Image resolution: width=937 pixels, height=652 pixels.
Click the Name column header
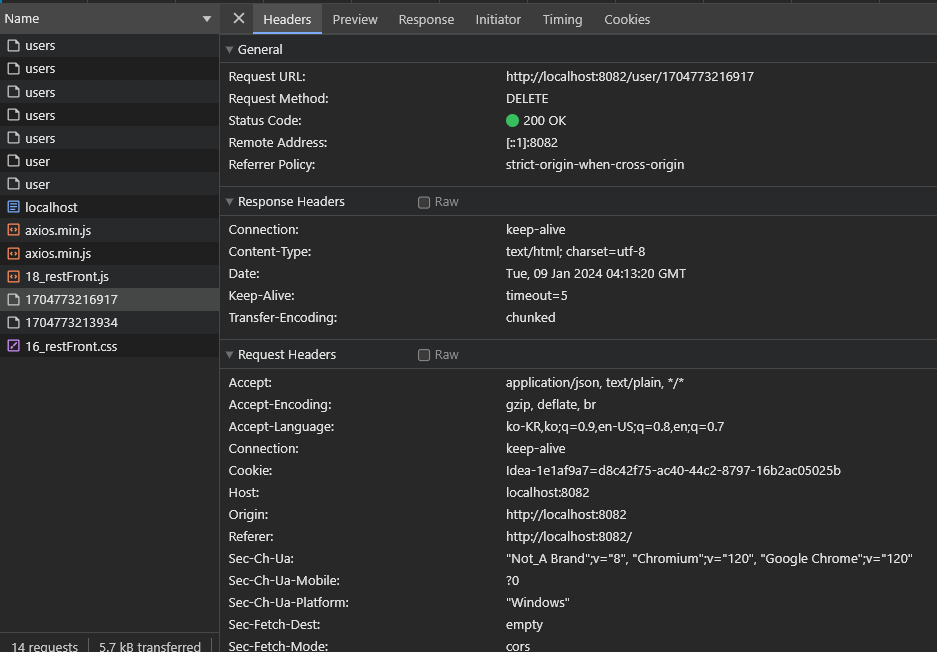109,19
